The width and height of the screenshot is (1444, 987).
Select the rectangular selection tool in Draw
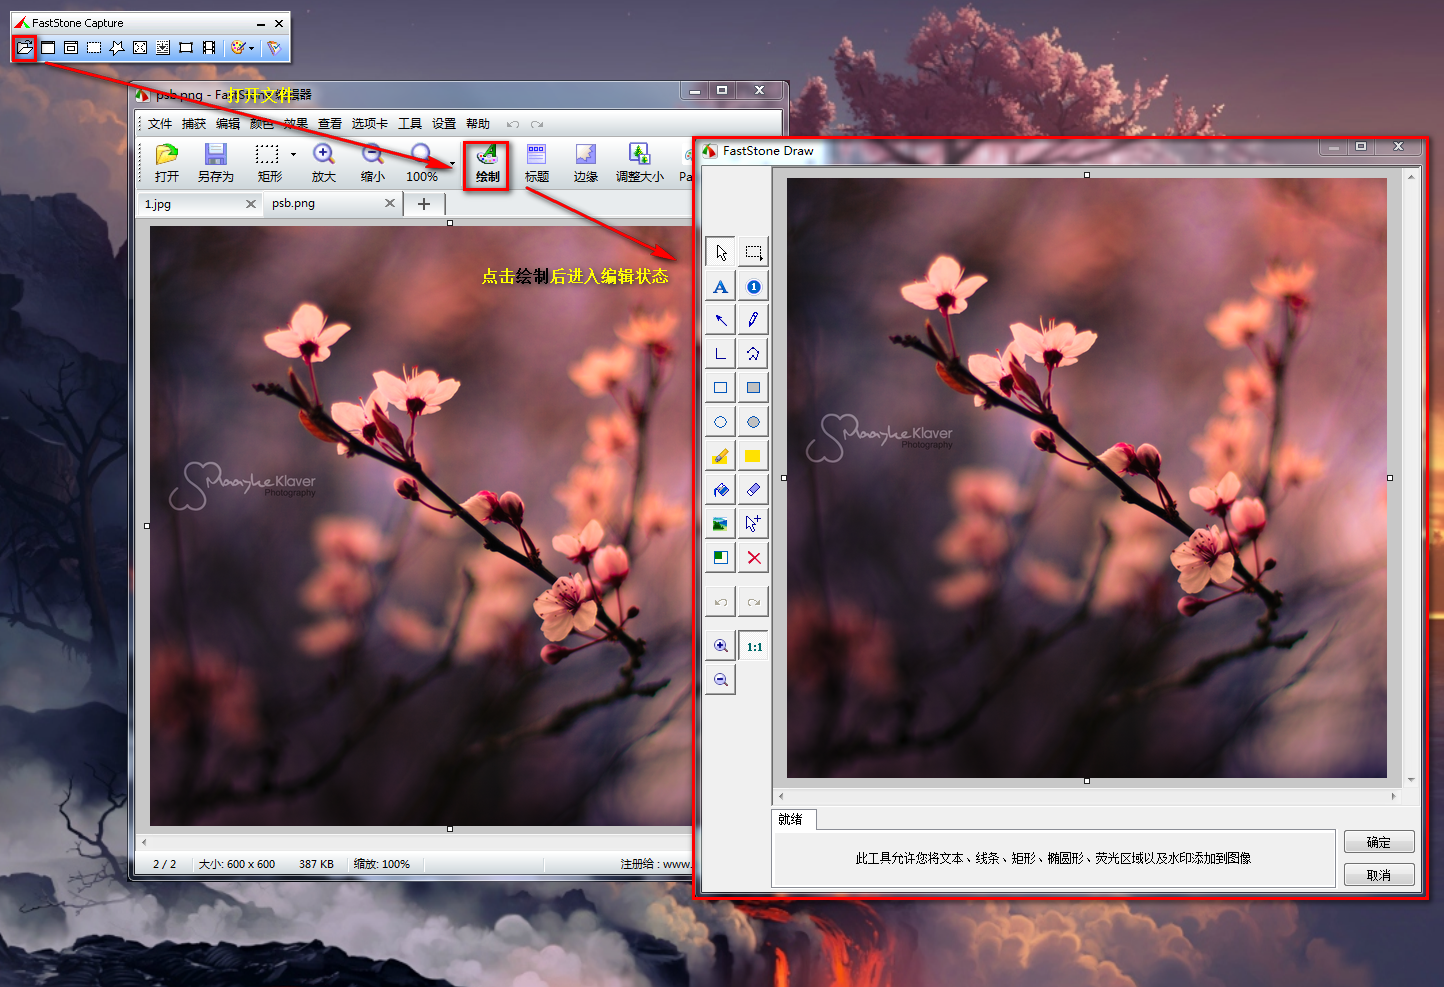[753, 252]
